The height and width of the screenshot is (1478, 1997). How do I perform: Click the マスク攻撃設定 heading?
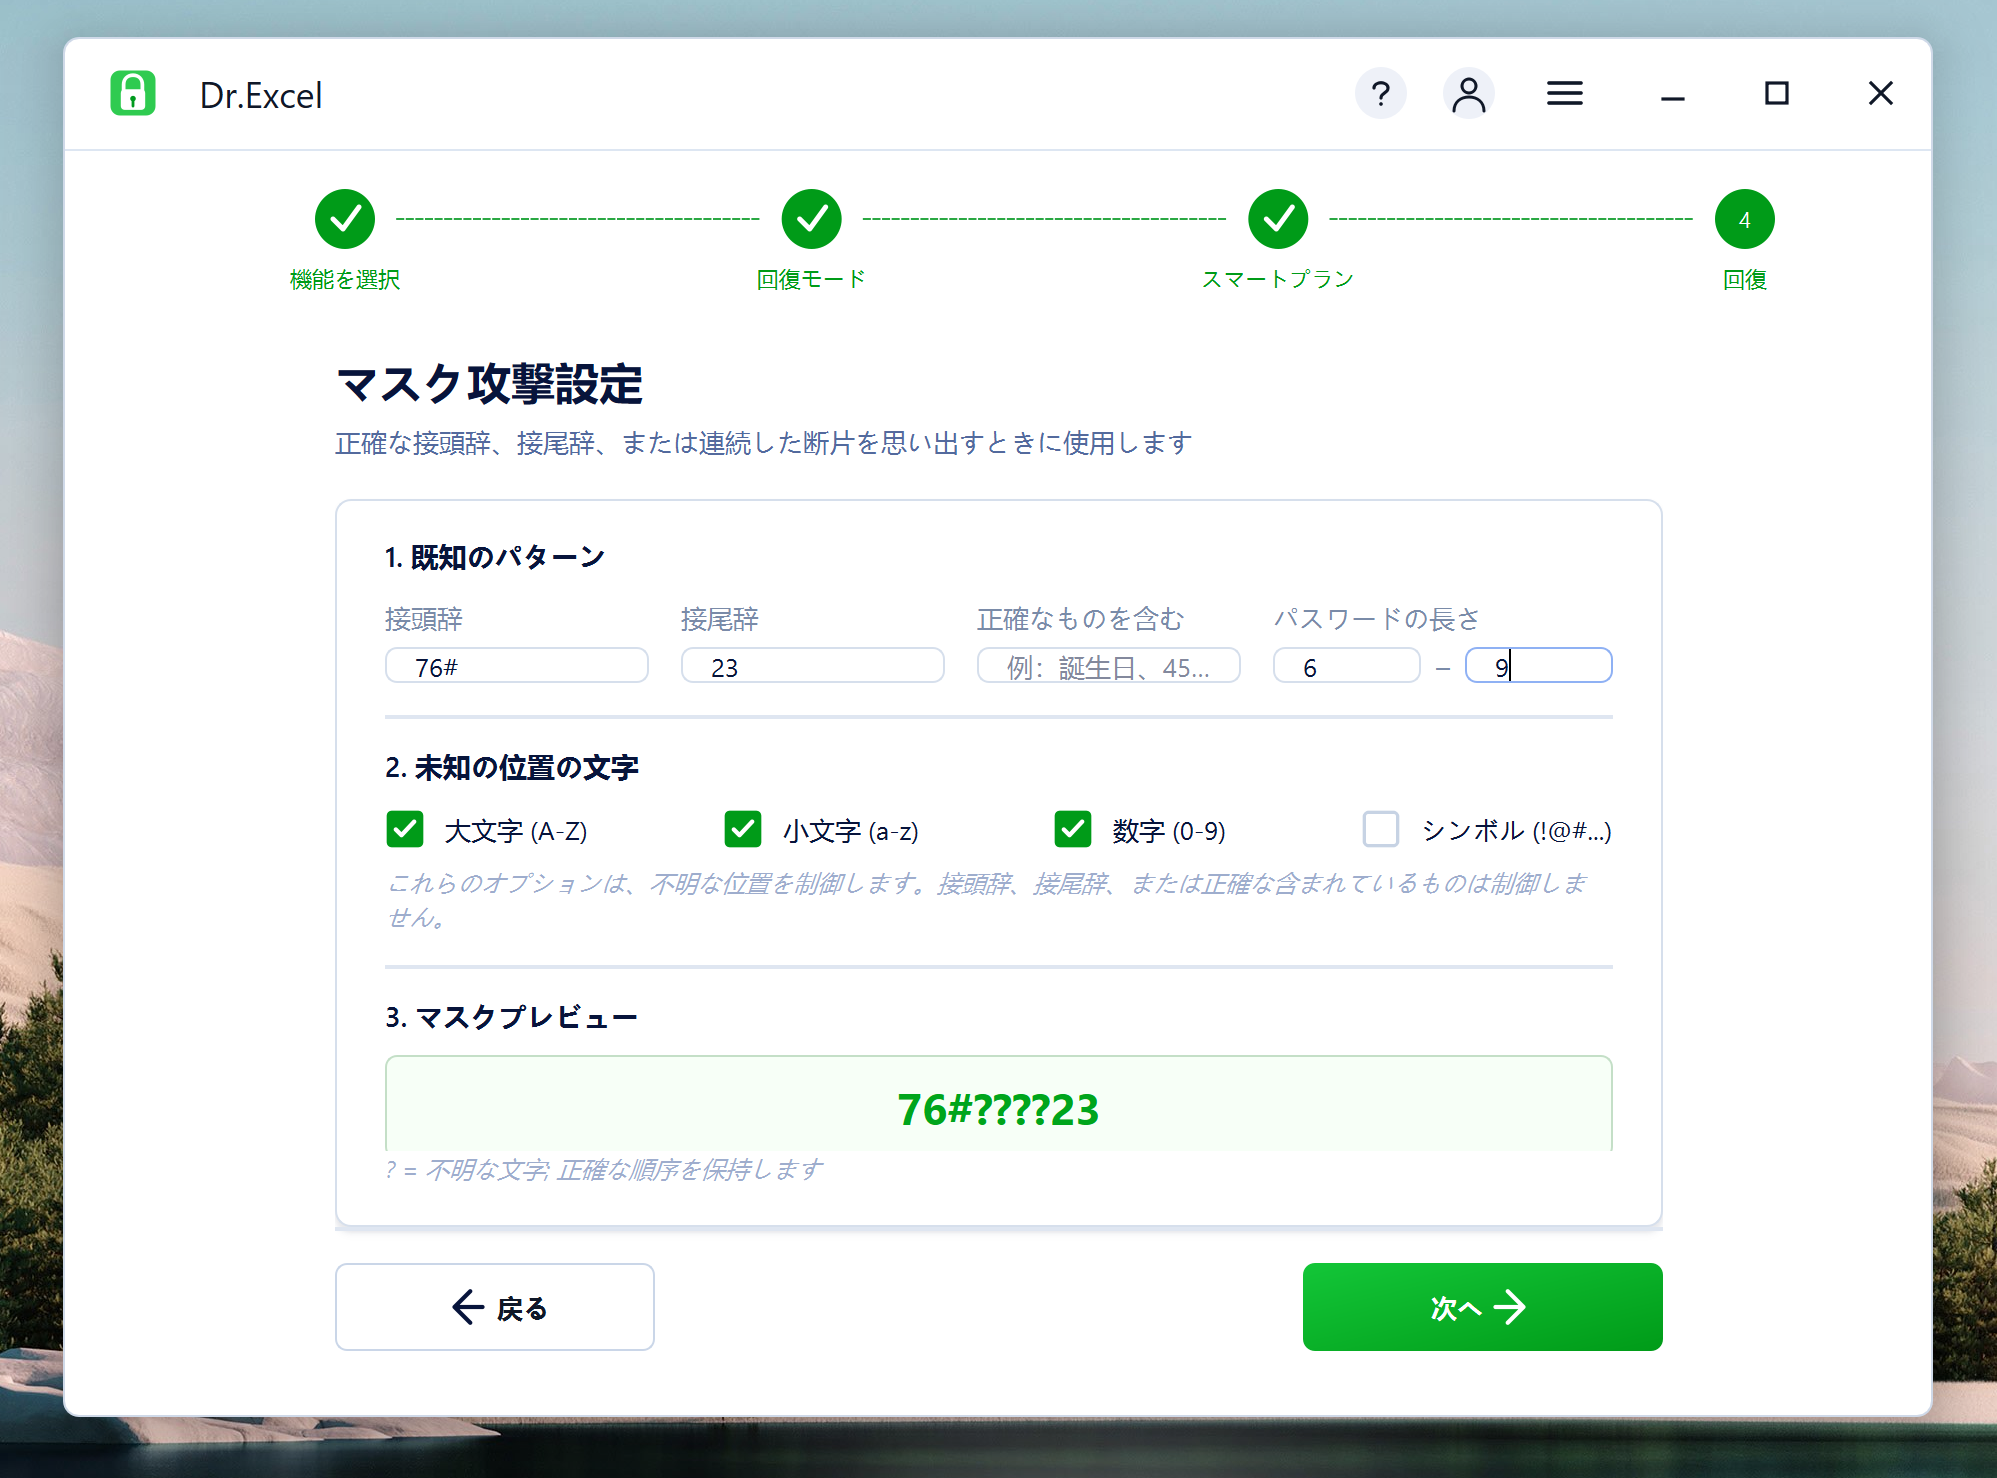(x=489, y=384)
